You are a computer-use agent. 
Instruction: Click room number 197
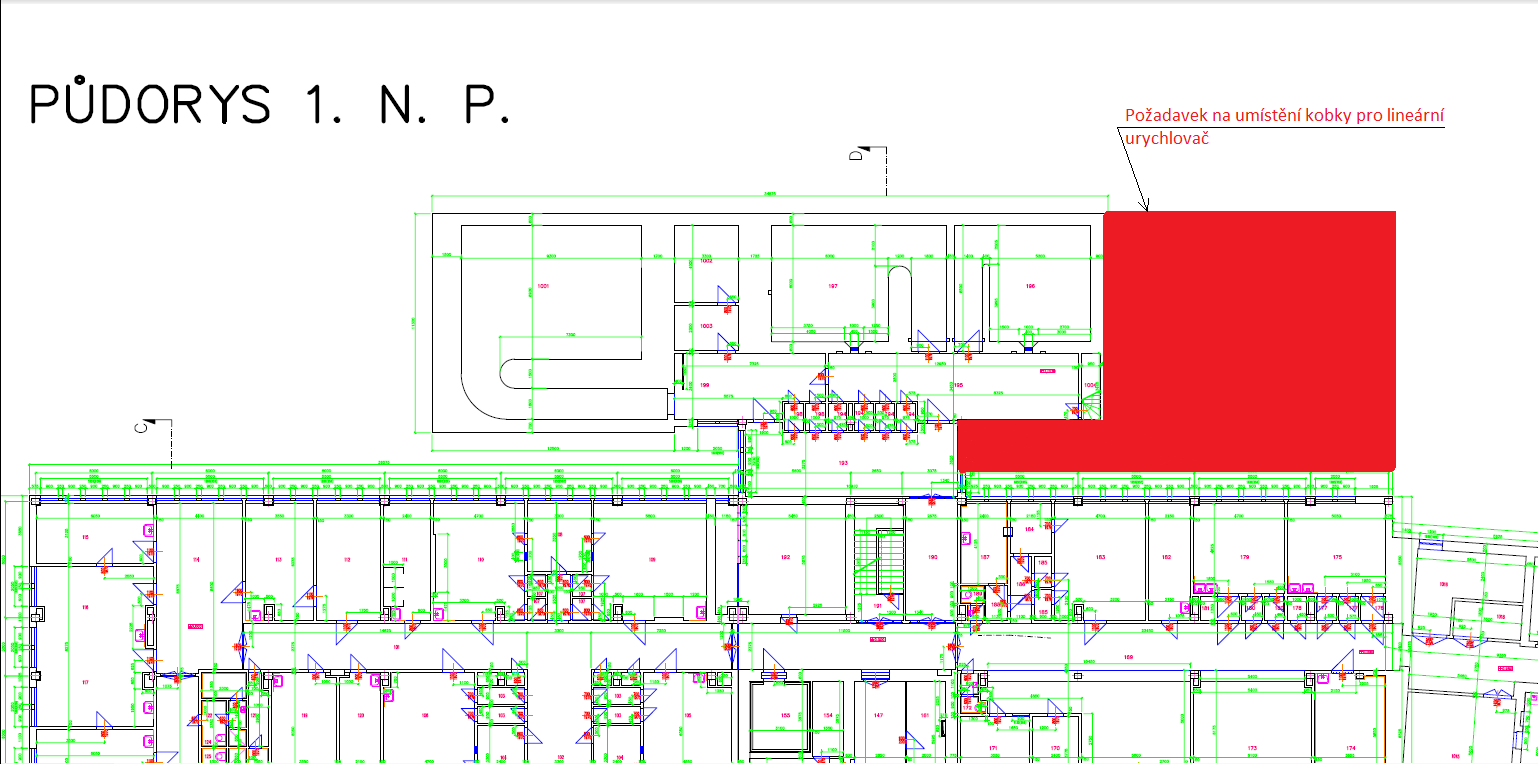click(830, 286)
